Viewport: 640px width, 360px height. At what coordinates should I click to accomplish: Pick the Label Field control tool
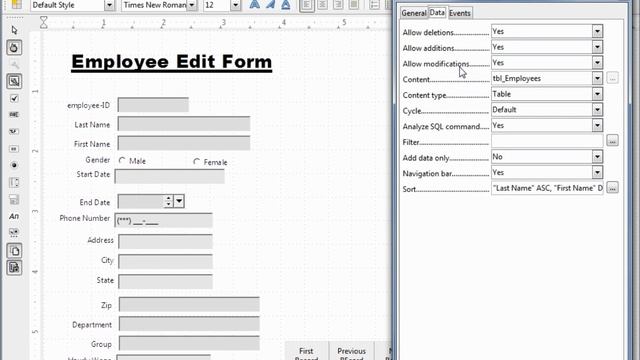tap(14, 216)
